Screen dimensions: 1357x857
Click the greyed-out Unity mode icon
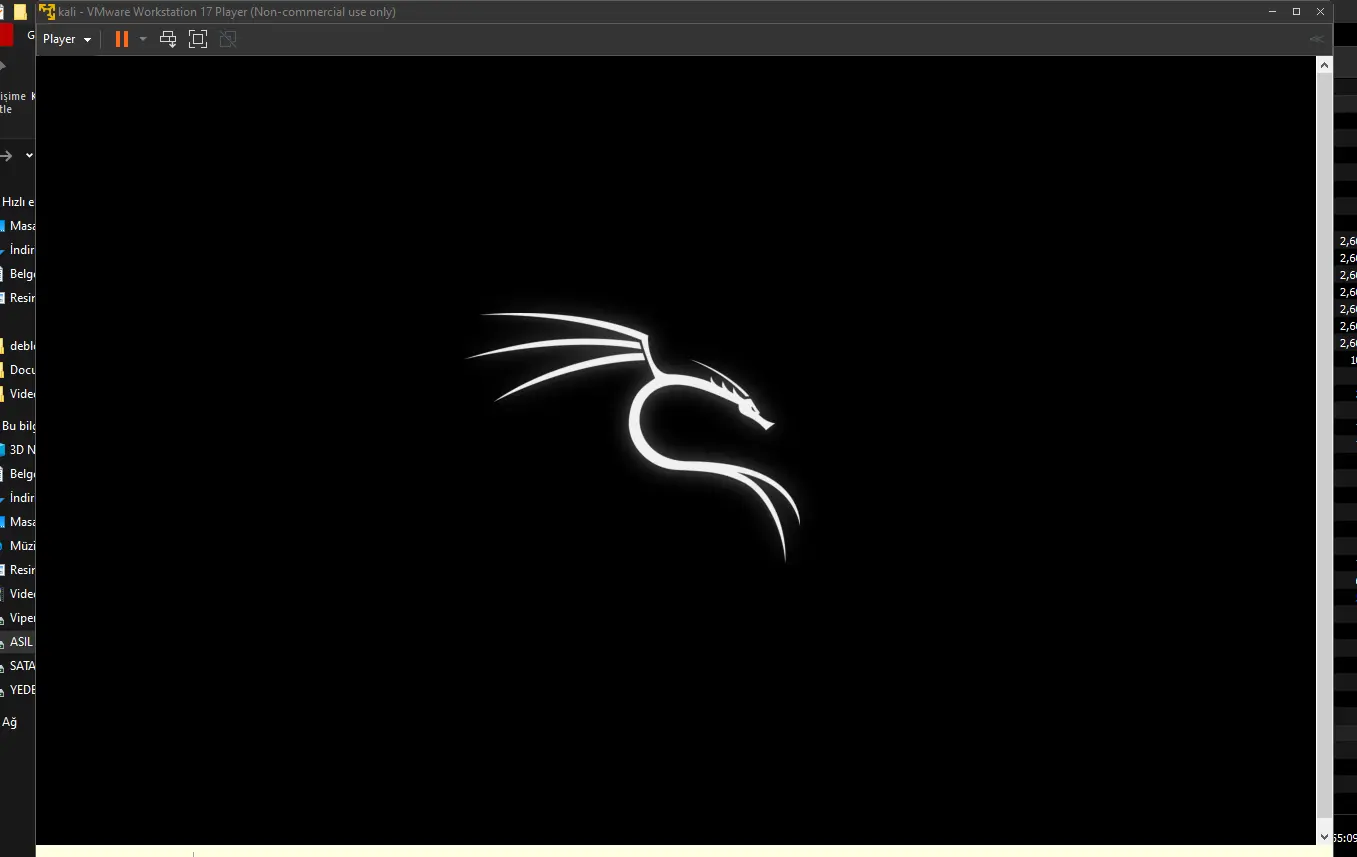click(x=228, y=39)
